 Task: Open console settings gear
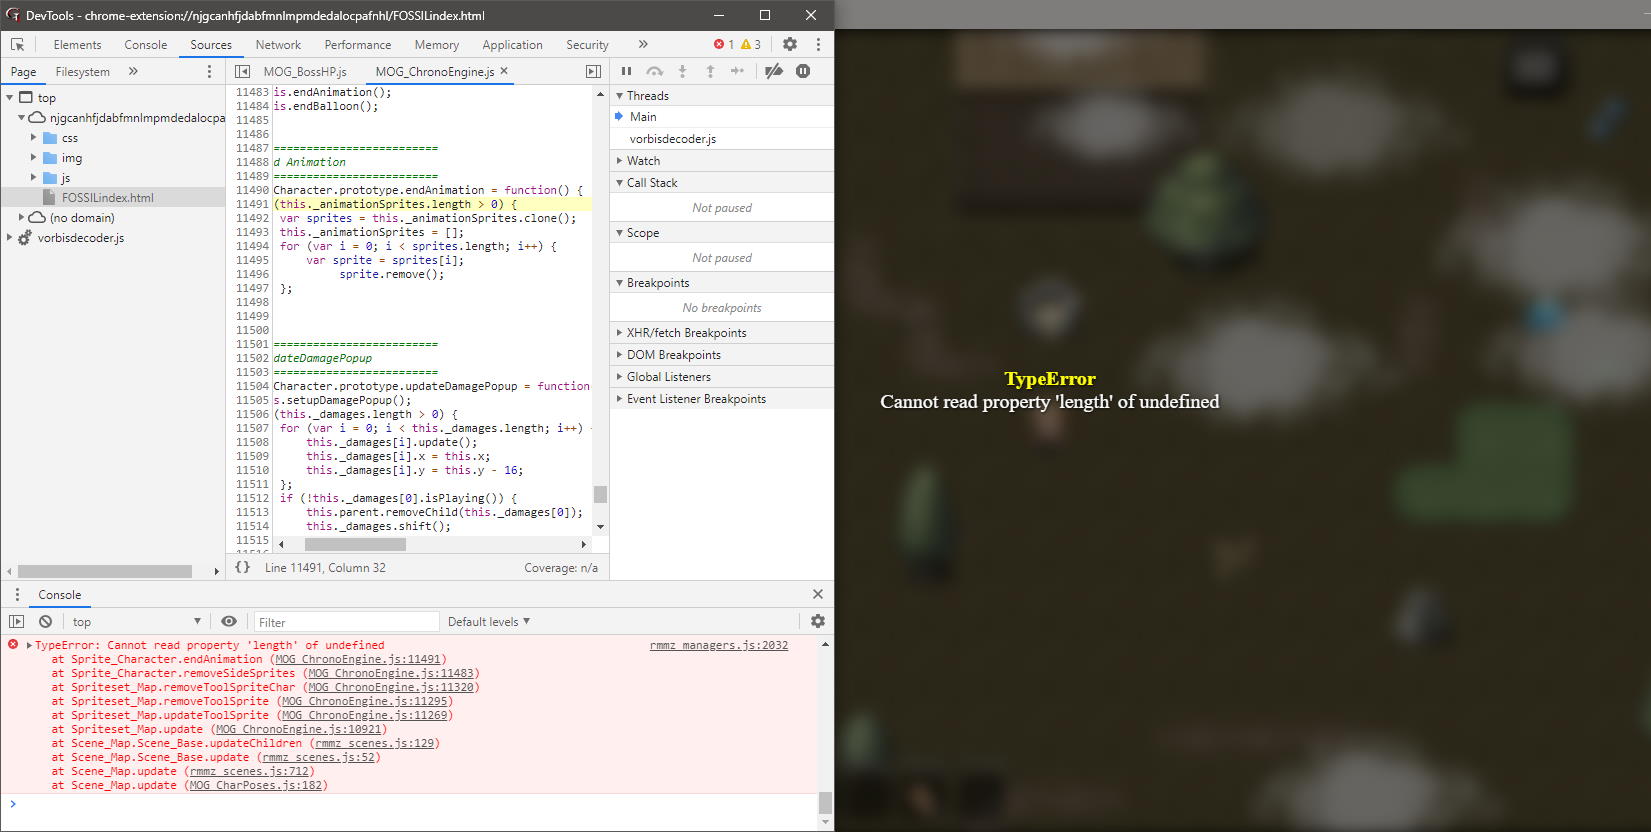818,621
